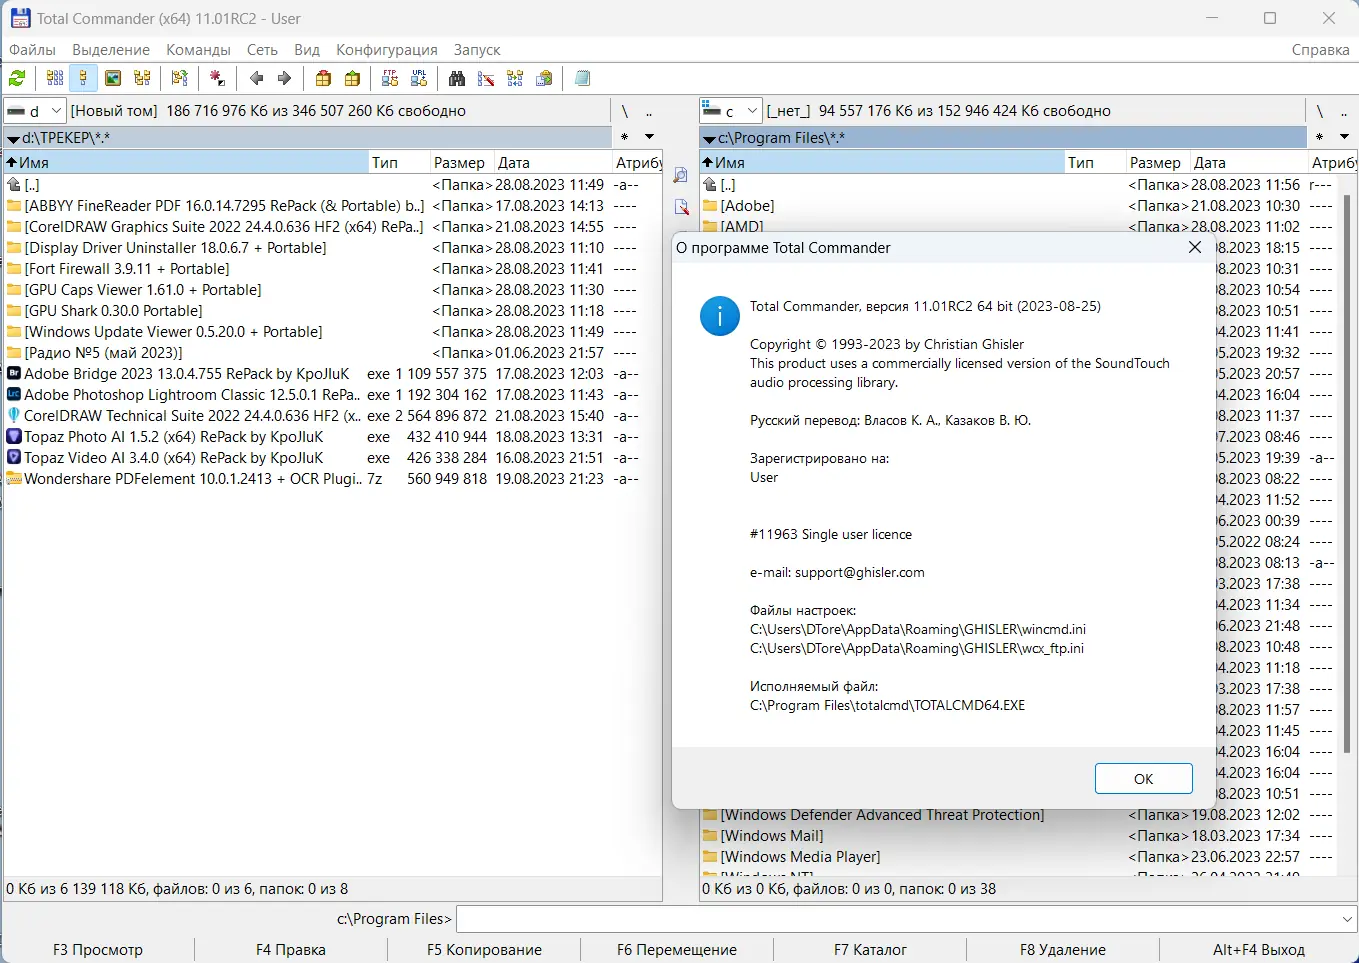This screenshot has width=1359, height=963.
Task: Open left panel directory history arrow
Action: tap(649, 137)
